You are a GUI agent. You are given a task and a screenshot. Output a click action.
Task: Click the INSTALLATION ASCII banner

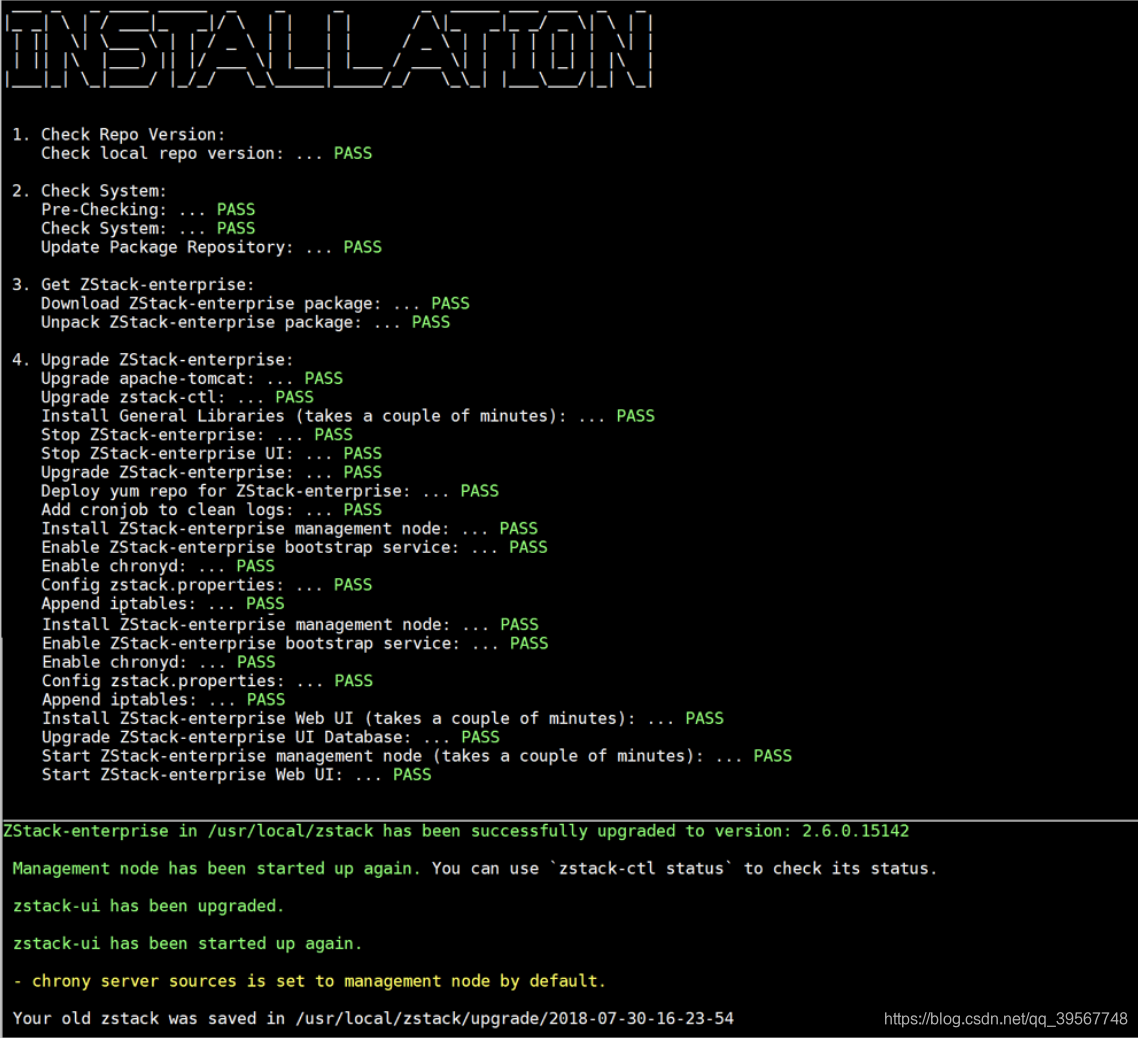coord(328,49)
